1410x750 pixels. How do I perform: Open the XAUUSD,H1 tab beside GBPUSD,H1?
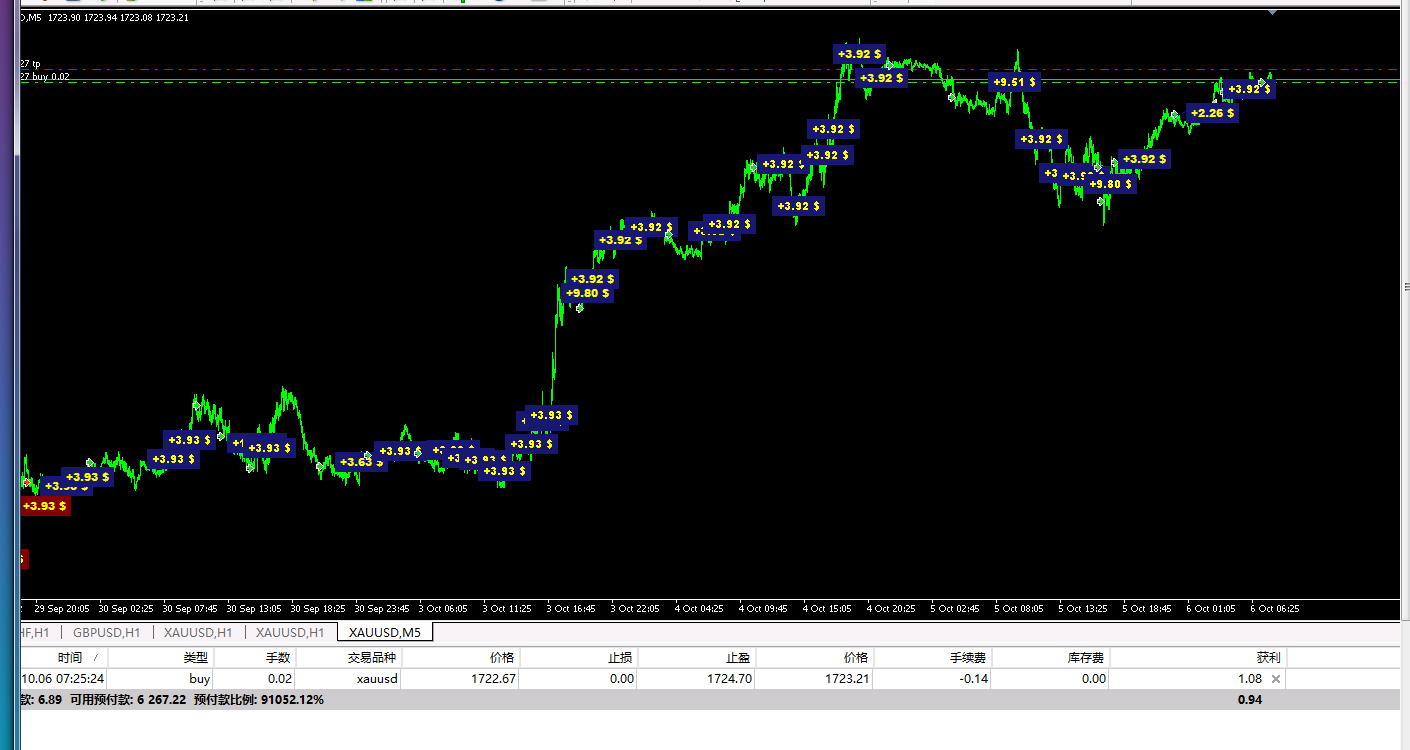point(198,632)
